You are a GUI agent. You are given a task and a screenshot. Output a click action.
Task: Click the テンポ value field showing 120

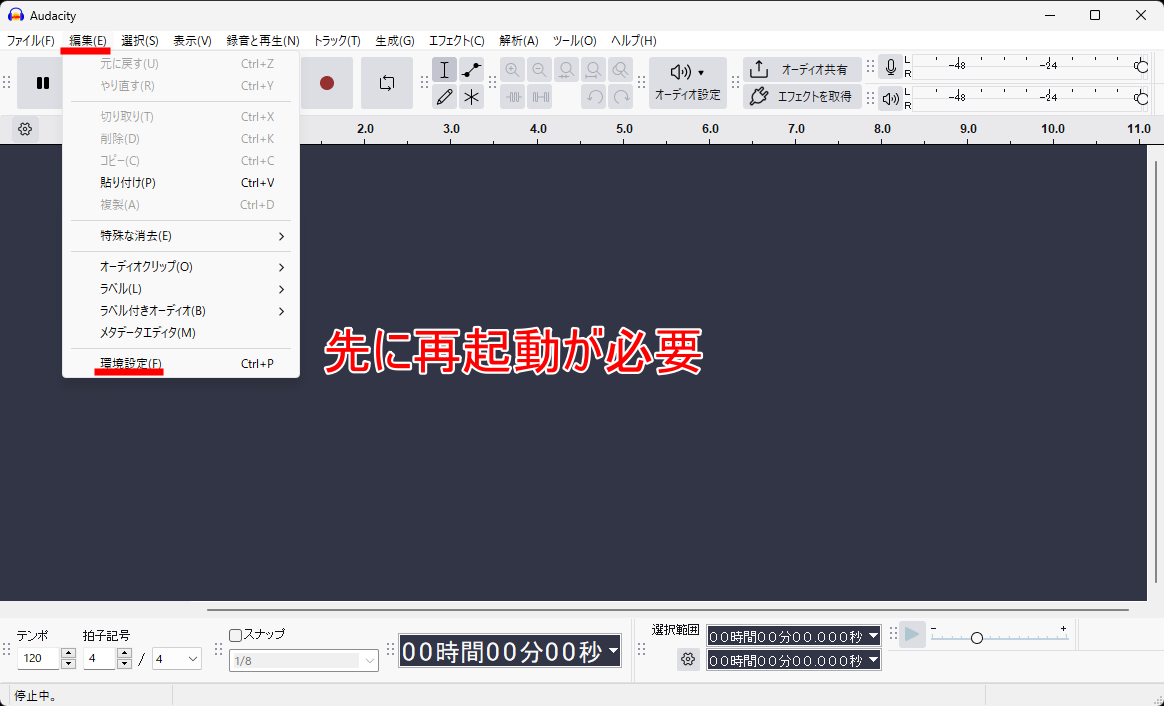click(39, 658)
